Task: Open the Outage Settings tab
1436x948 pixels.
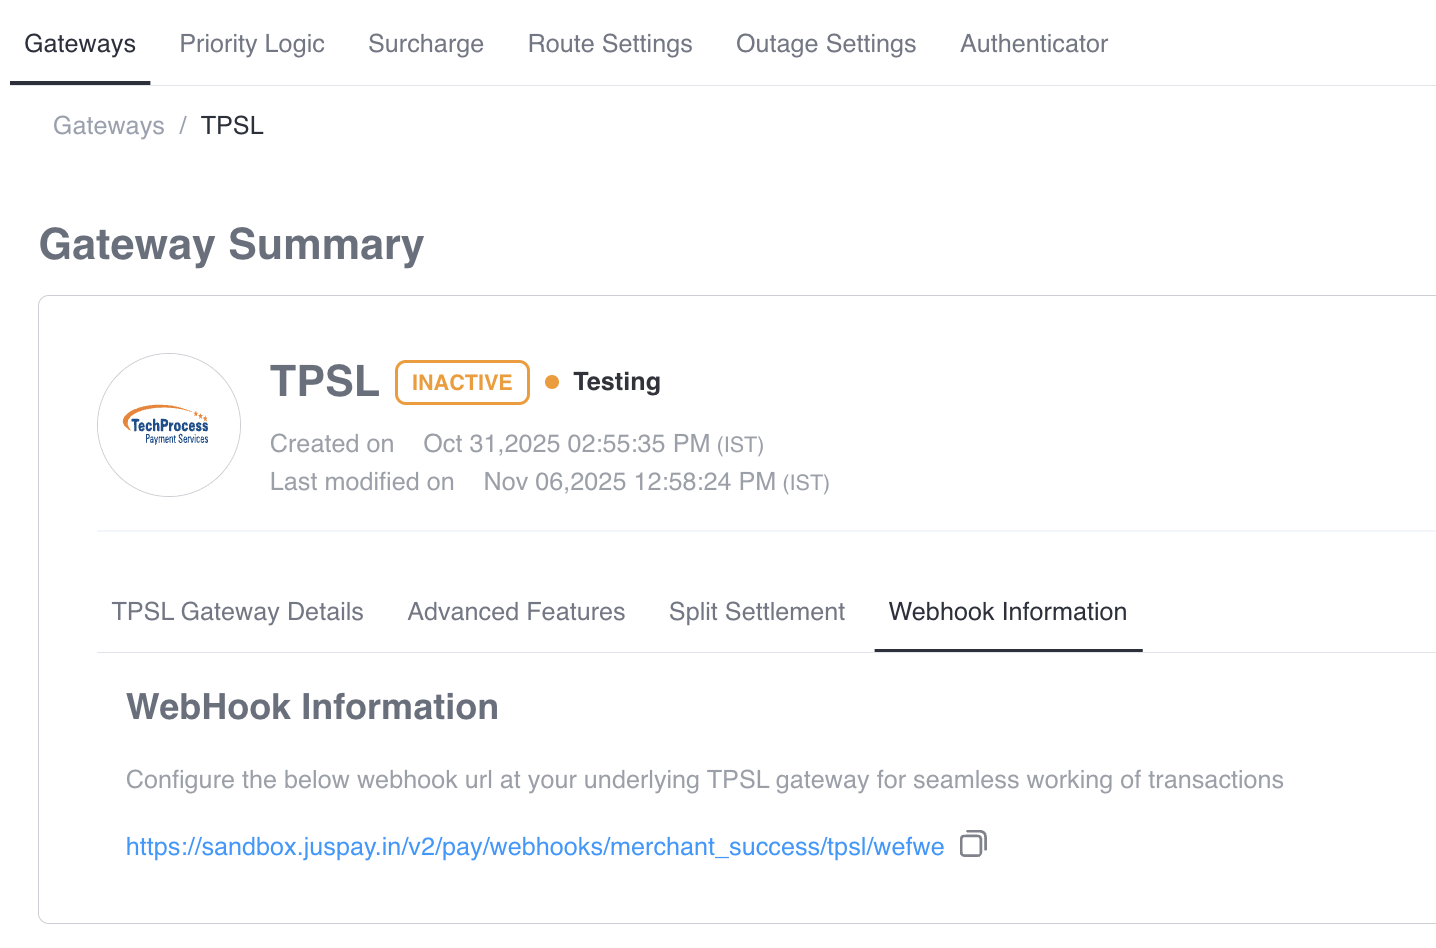Action: point(826,44)
